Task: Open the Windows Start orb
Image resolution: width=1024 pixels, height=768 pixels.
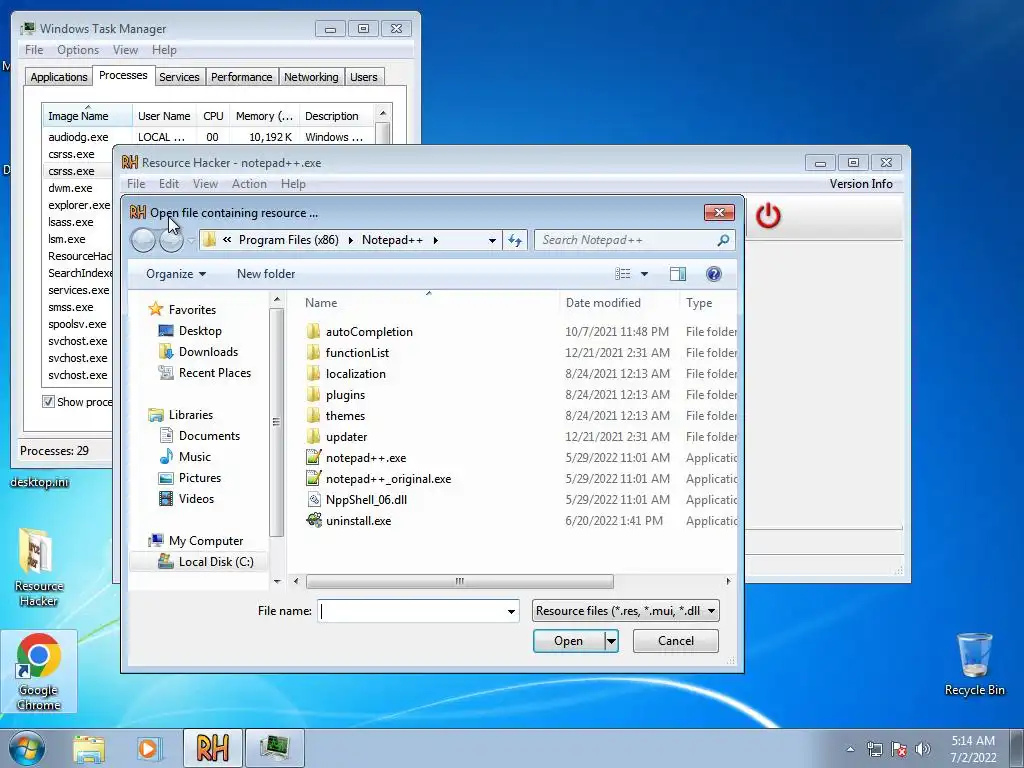Action: click(26, 748)
